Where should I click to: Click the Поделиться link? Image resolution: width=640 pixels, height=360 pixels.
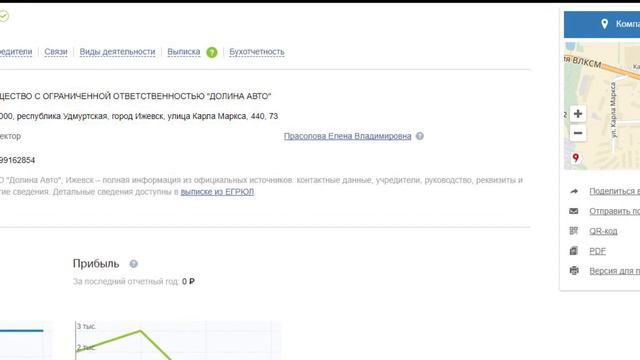click(614, 191)
